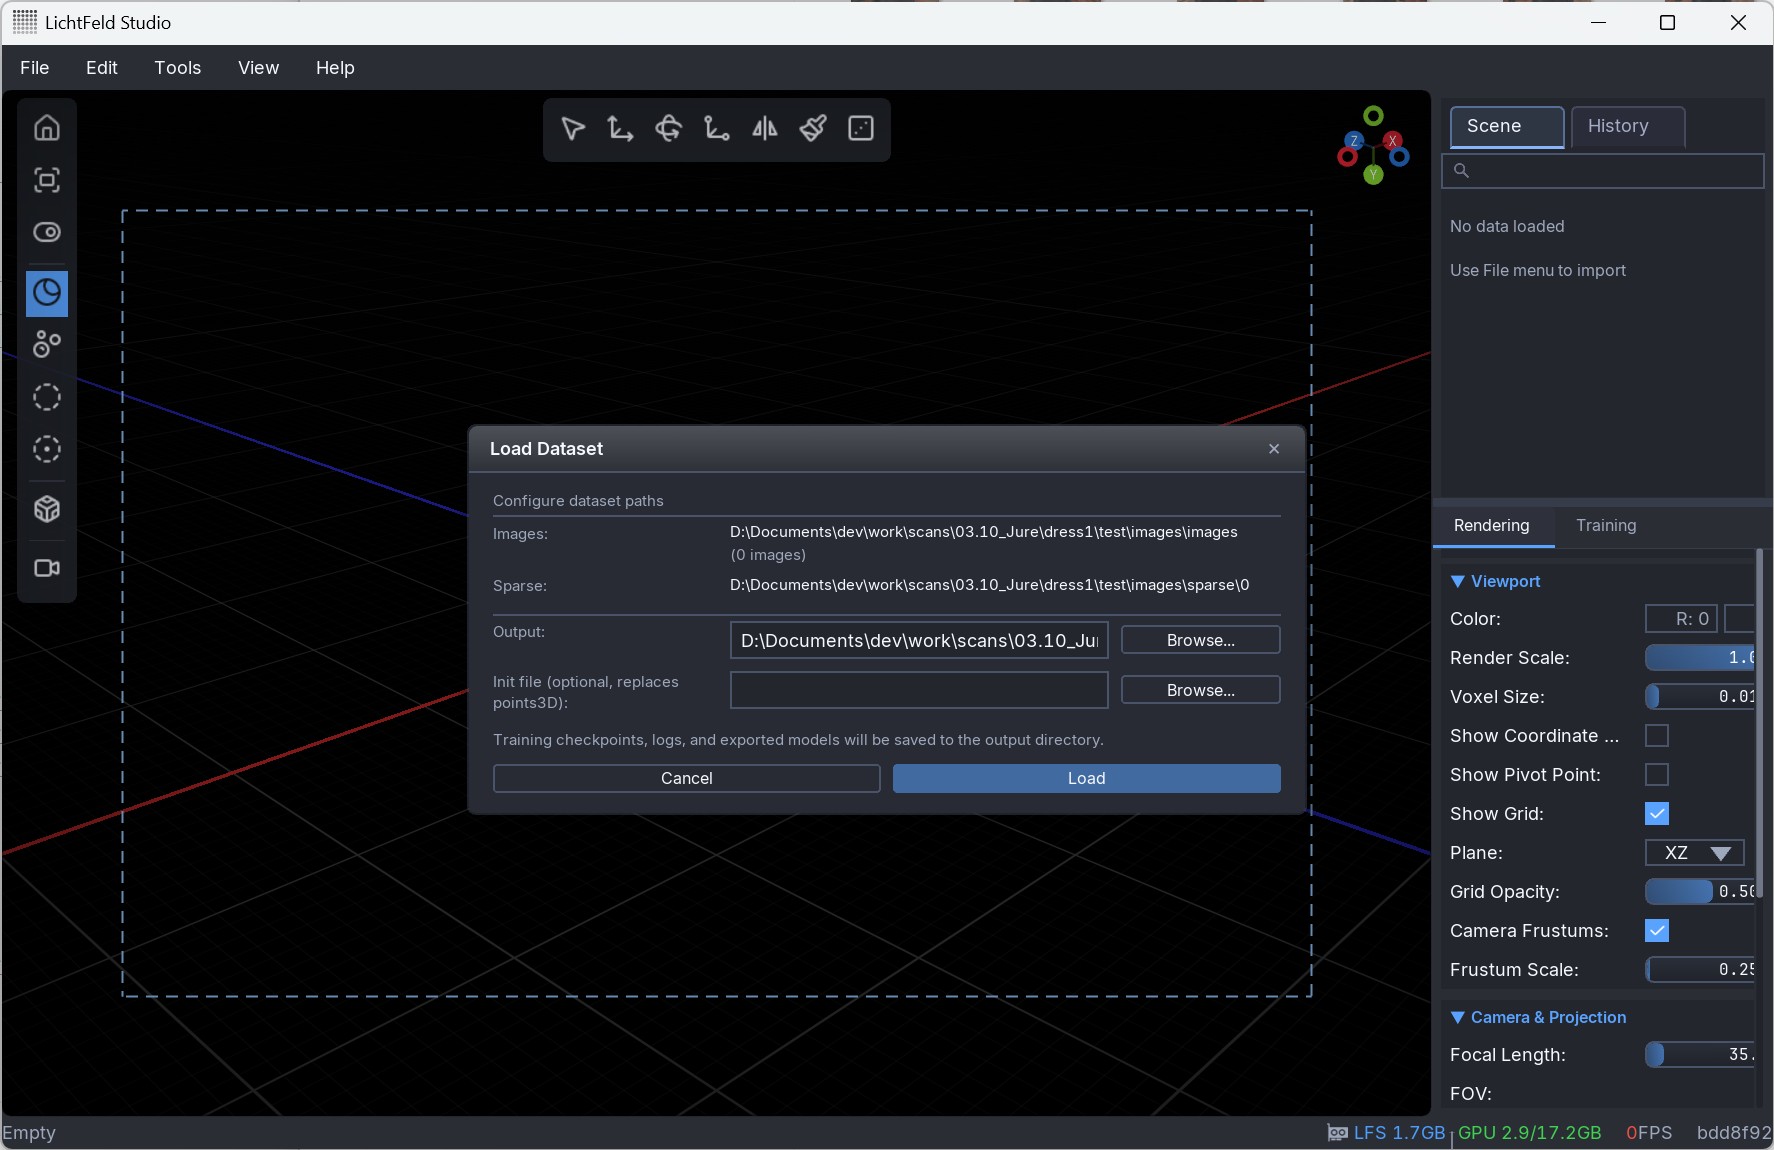Image resolution: width=1774 pixels, height=1150 pixels.
Task: Select the mirror tool in the top toolbar
Action: pos(765,128)
